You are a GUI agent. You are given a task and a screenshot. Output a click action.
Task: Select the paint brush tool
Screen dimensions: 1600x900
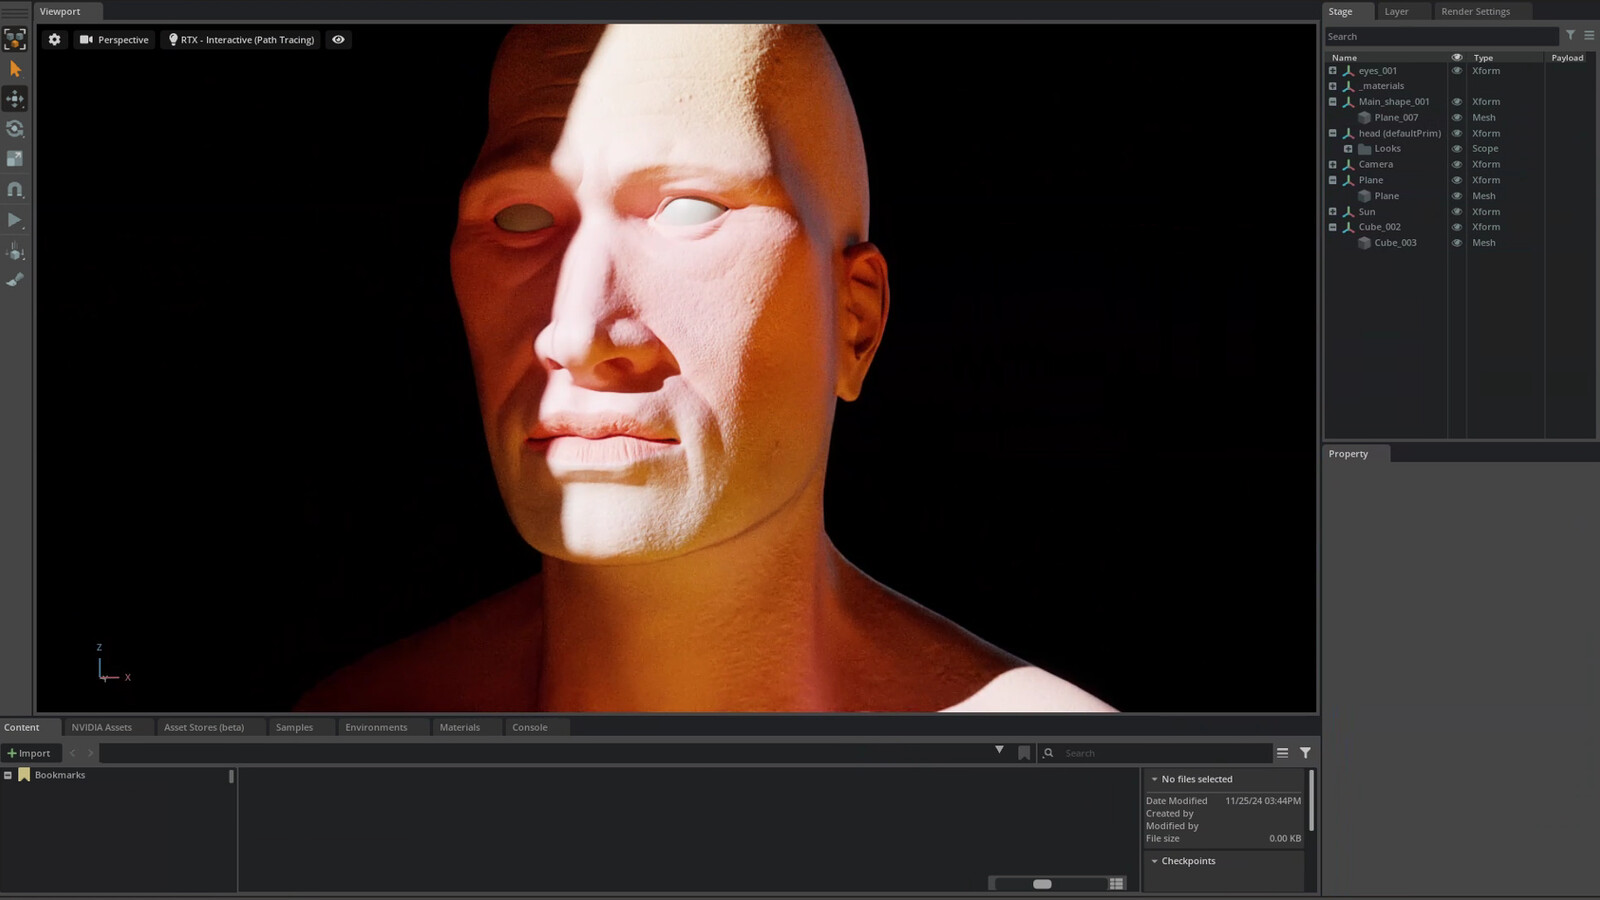15,280
